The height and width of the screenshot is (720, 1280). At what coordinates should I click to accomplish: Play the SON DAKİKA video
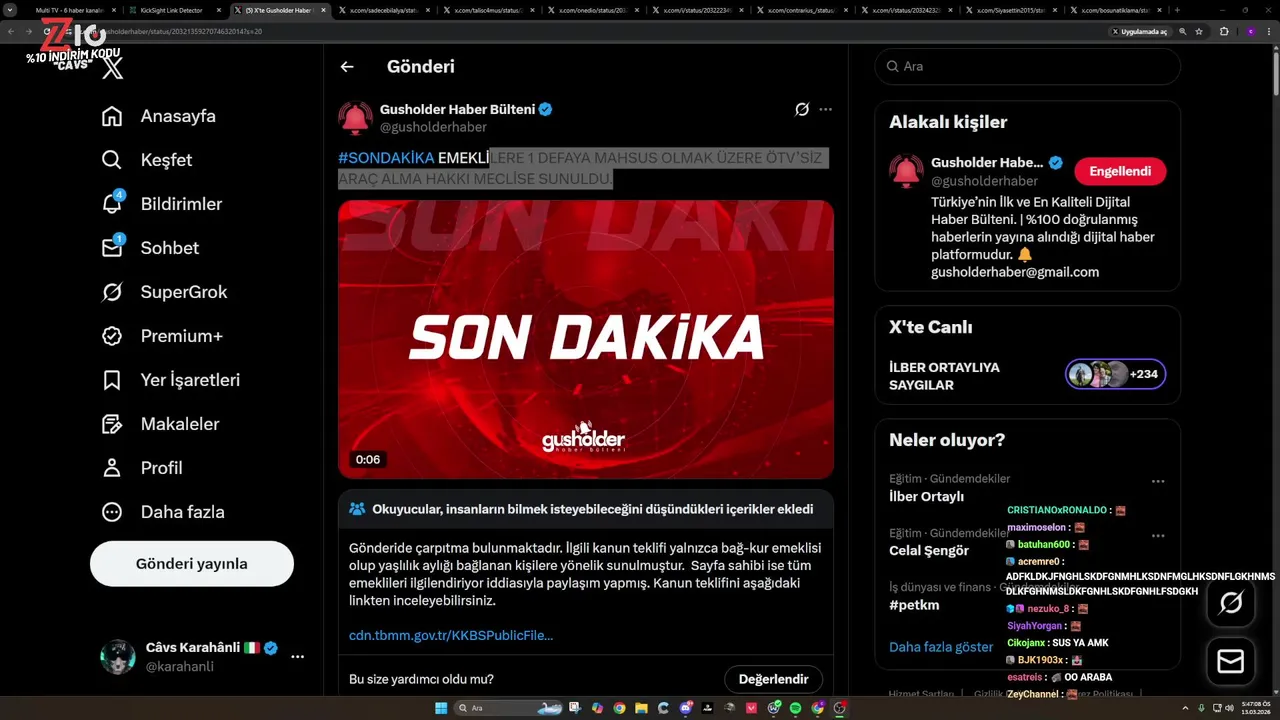[x=586, y=339]
